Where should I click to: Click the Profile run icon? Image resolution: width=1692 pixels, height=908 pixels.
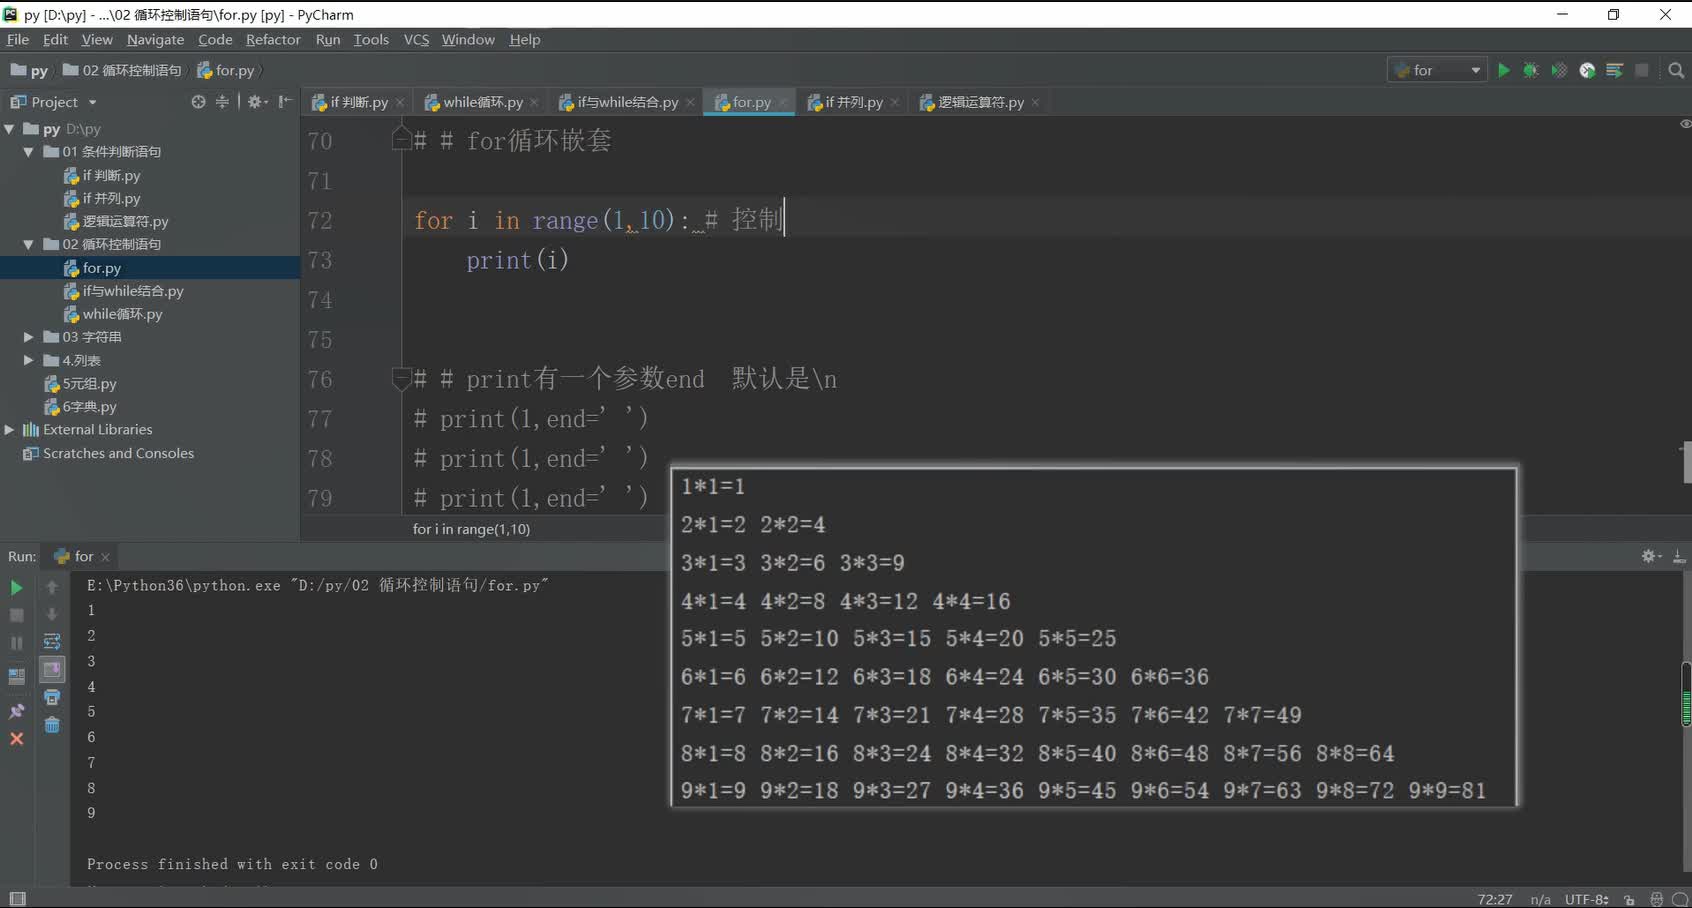point(1587,70)
